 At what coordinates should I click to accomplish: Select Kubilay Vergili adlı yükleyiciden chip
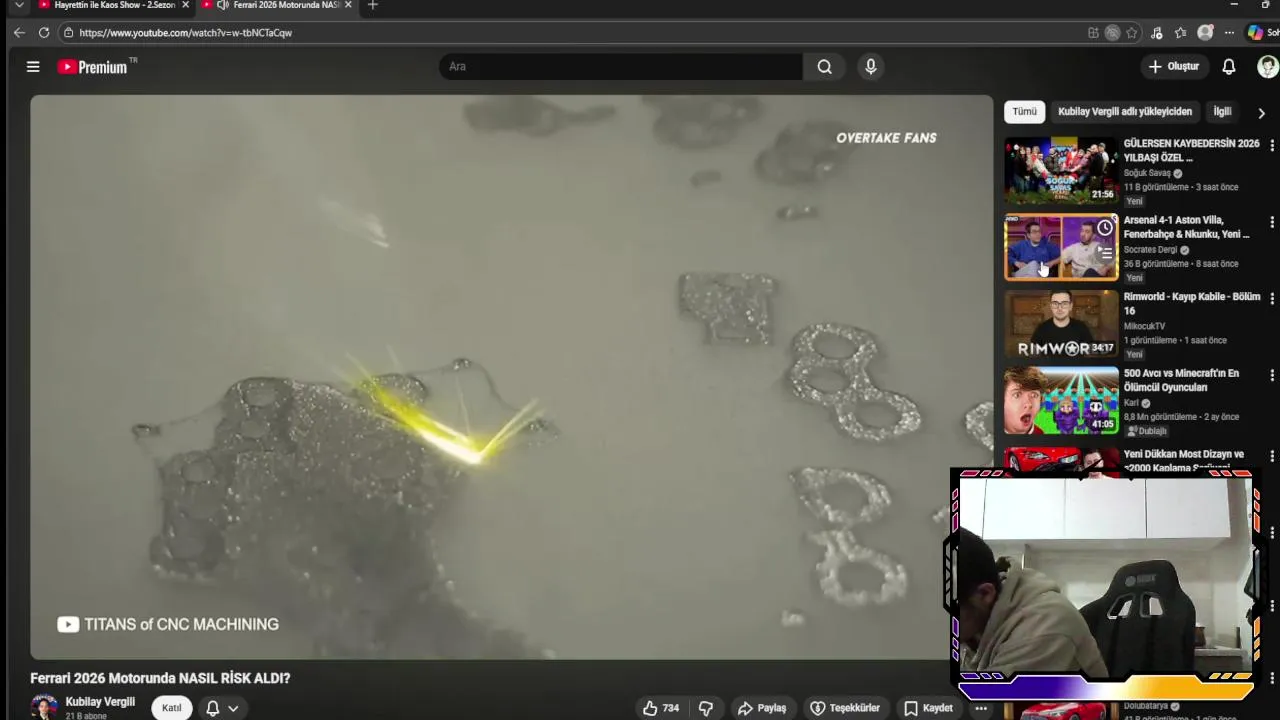click(1125, 112)
